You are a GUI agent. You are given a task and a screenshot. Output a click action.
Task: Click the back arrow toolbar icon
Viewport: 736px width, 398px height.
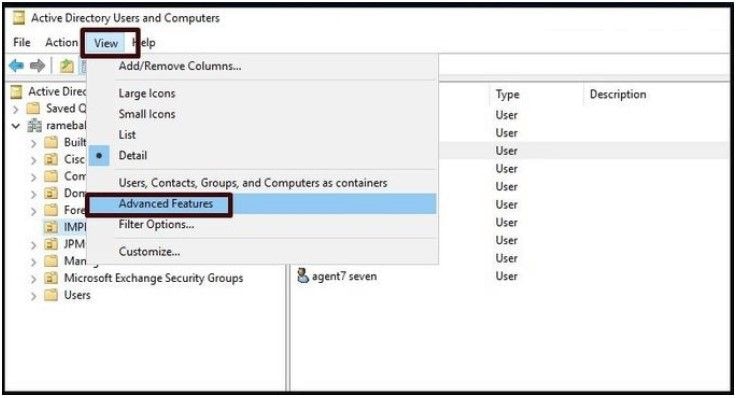click(16, 66)
